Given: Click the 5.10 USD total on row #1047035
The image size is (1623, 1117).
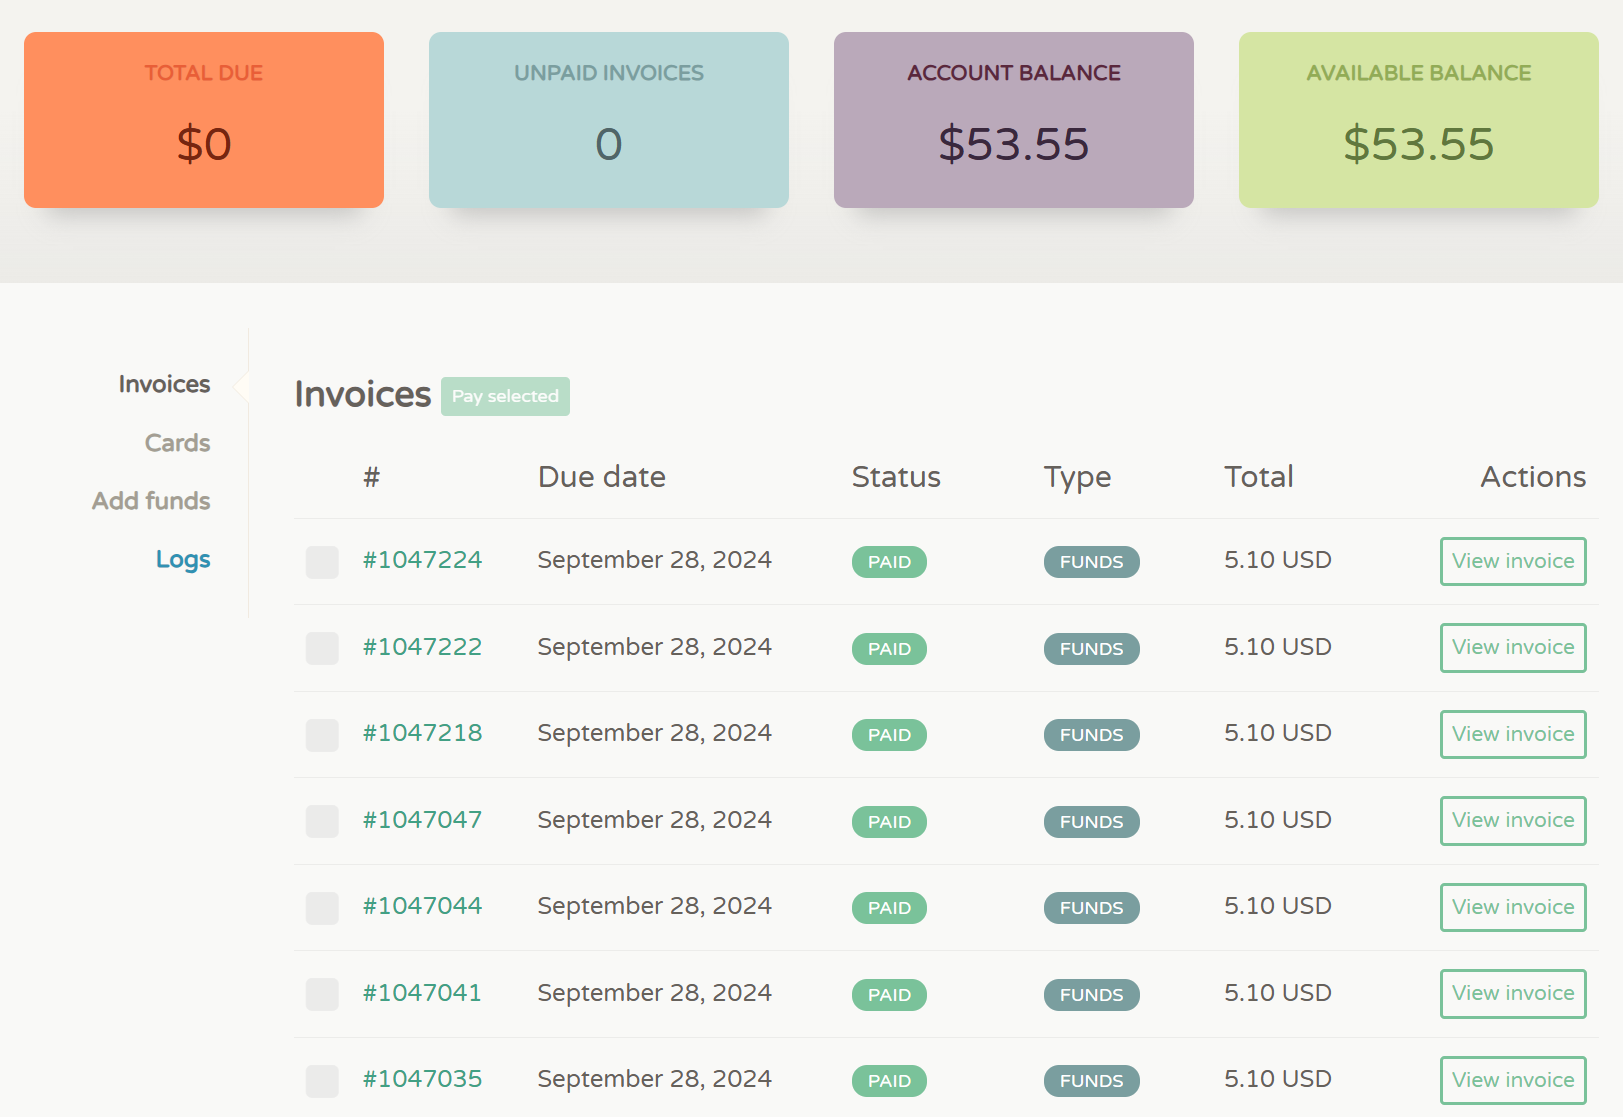Looking at the screenshot, I should click(x=1278, y=1079).
